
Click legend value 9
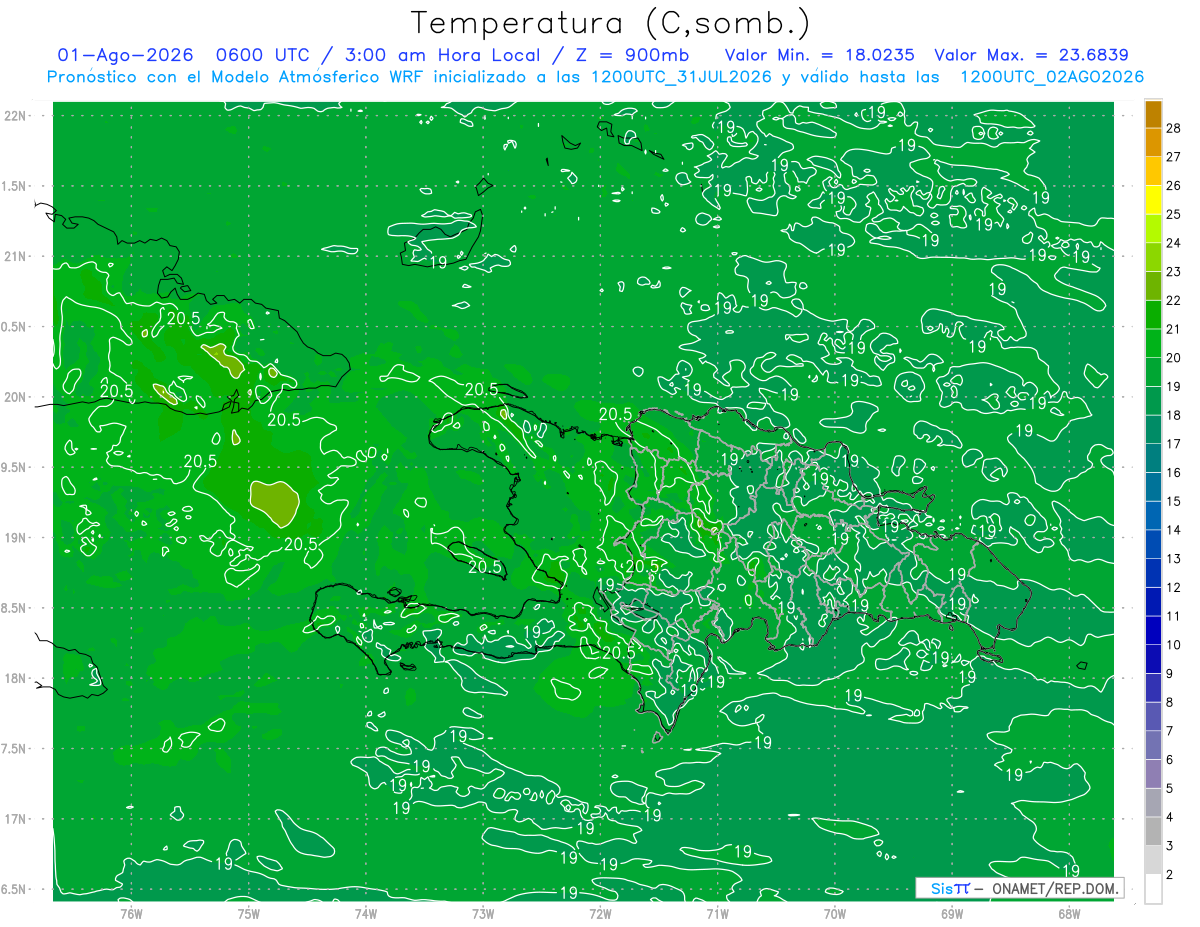tap(1171, 673)
